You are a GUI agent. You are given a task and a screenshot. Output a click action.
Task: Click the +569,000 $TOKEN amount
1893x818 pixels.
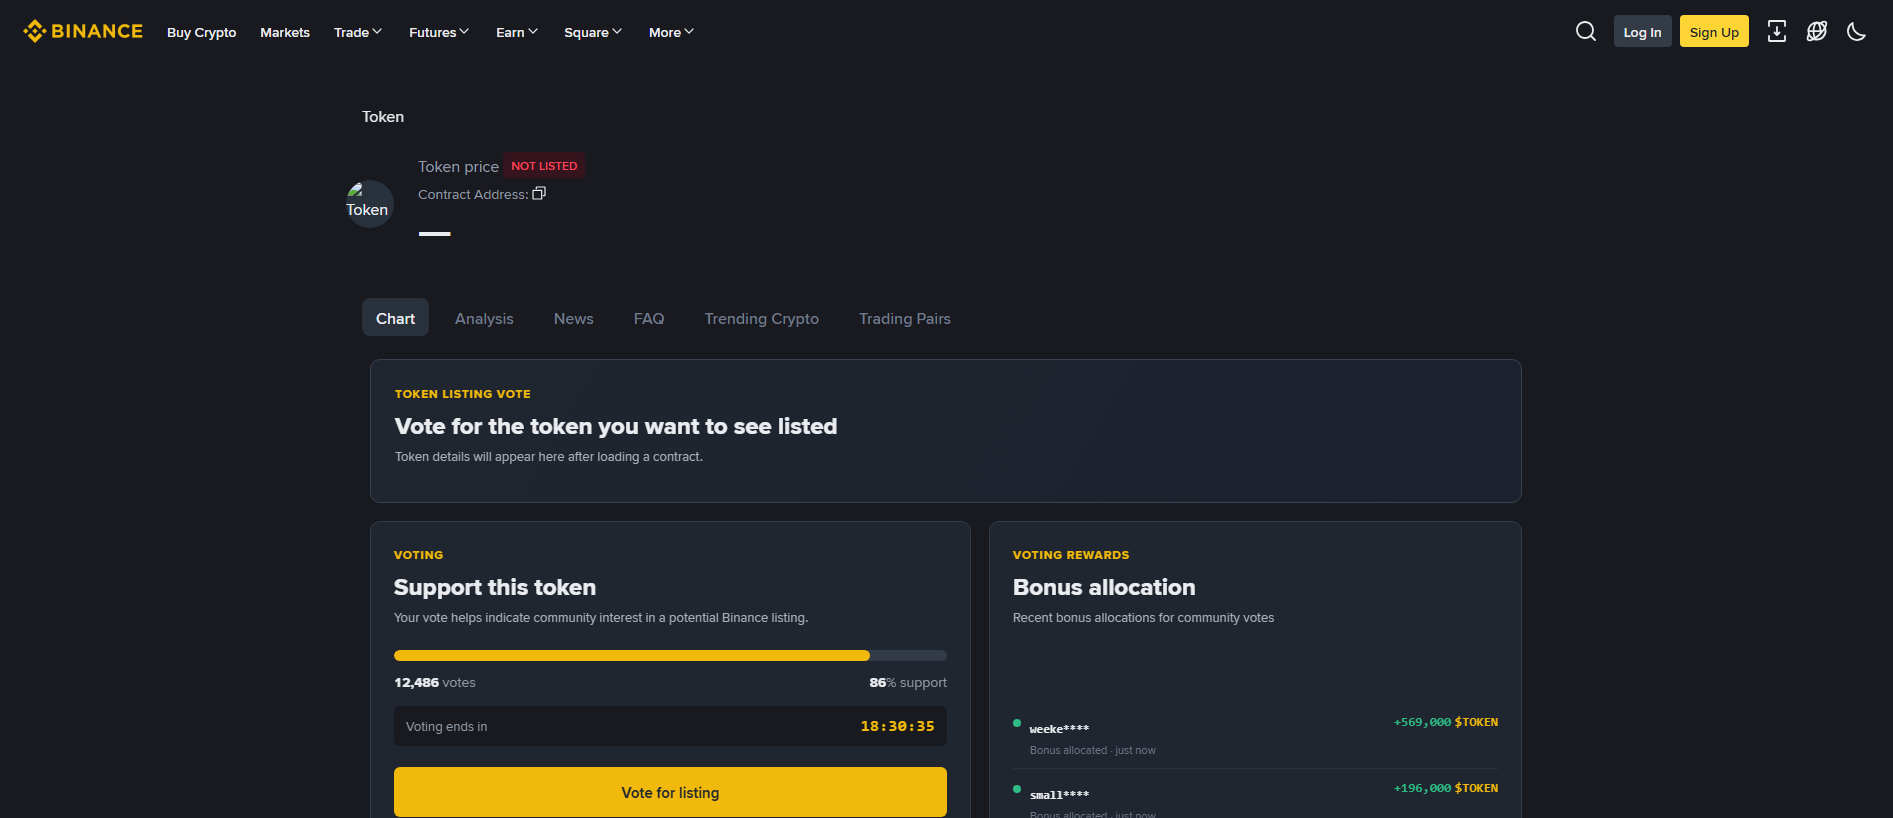(x=1446, y=722)
